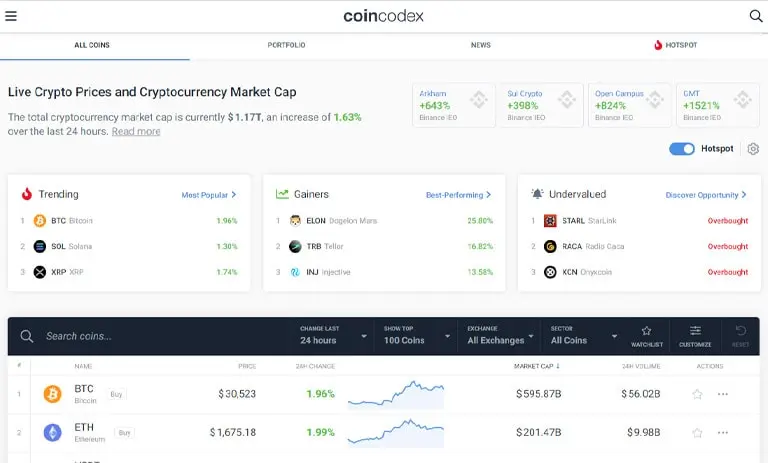
Task: Open the Change Last 24 hours dropdown
Action: [333, 336]
